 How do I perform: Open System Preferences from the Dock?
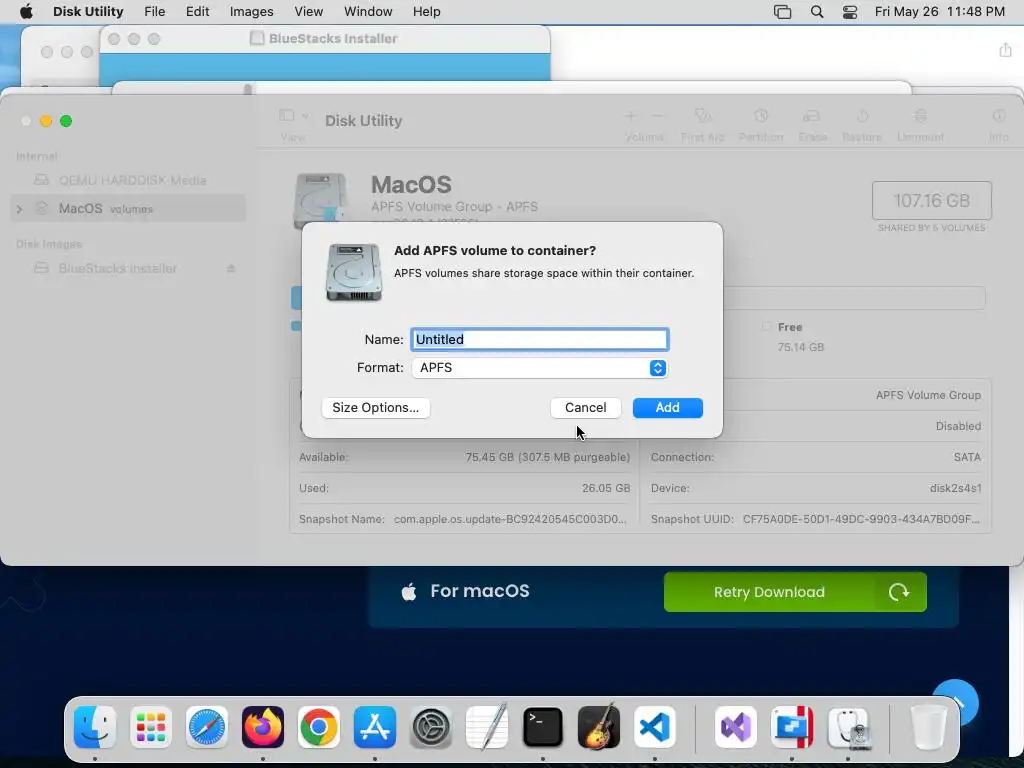(x=431, y=727)
